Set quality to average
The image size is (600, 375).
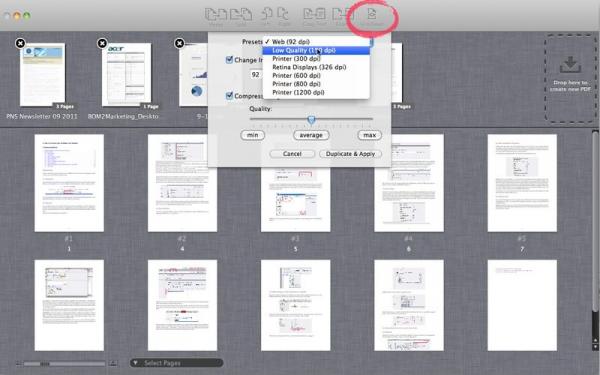[x=311, y=135]
